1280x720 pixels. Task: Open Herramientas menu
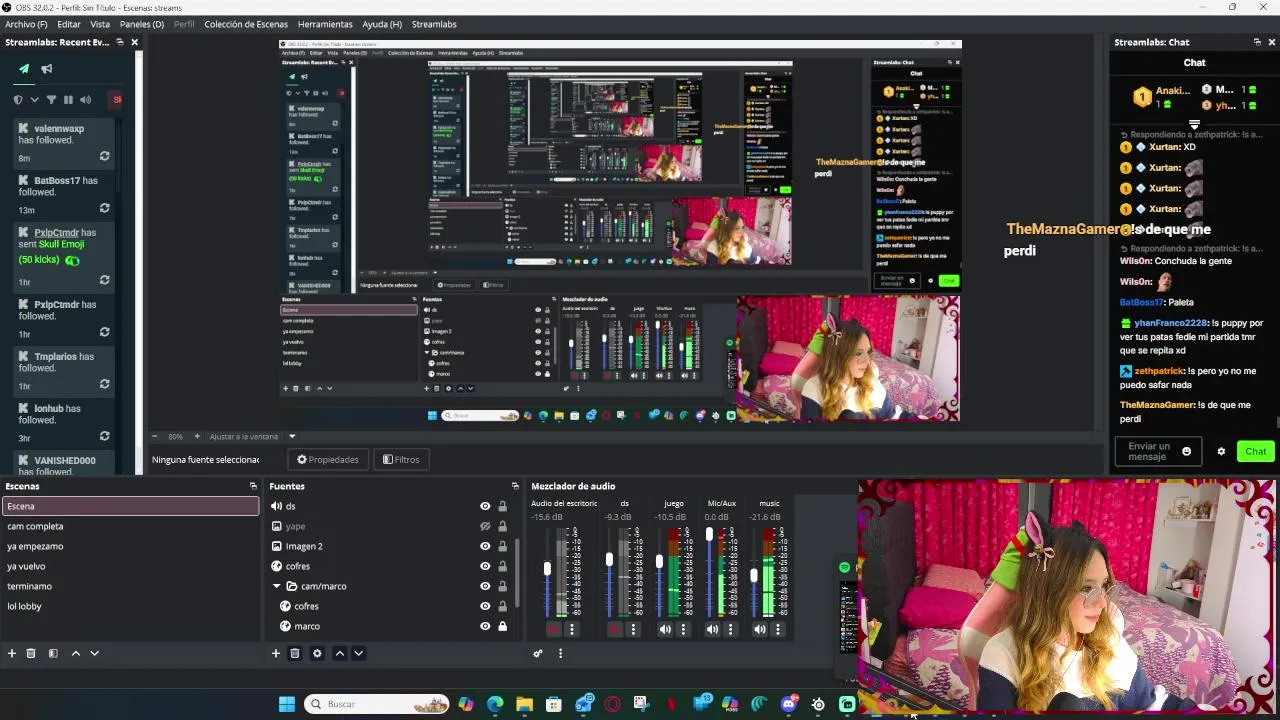[x=325, y=24]
